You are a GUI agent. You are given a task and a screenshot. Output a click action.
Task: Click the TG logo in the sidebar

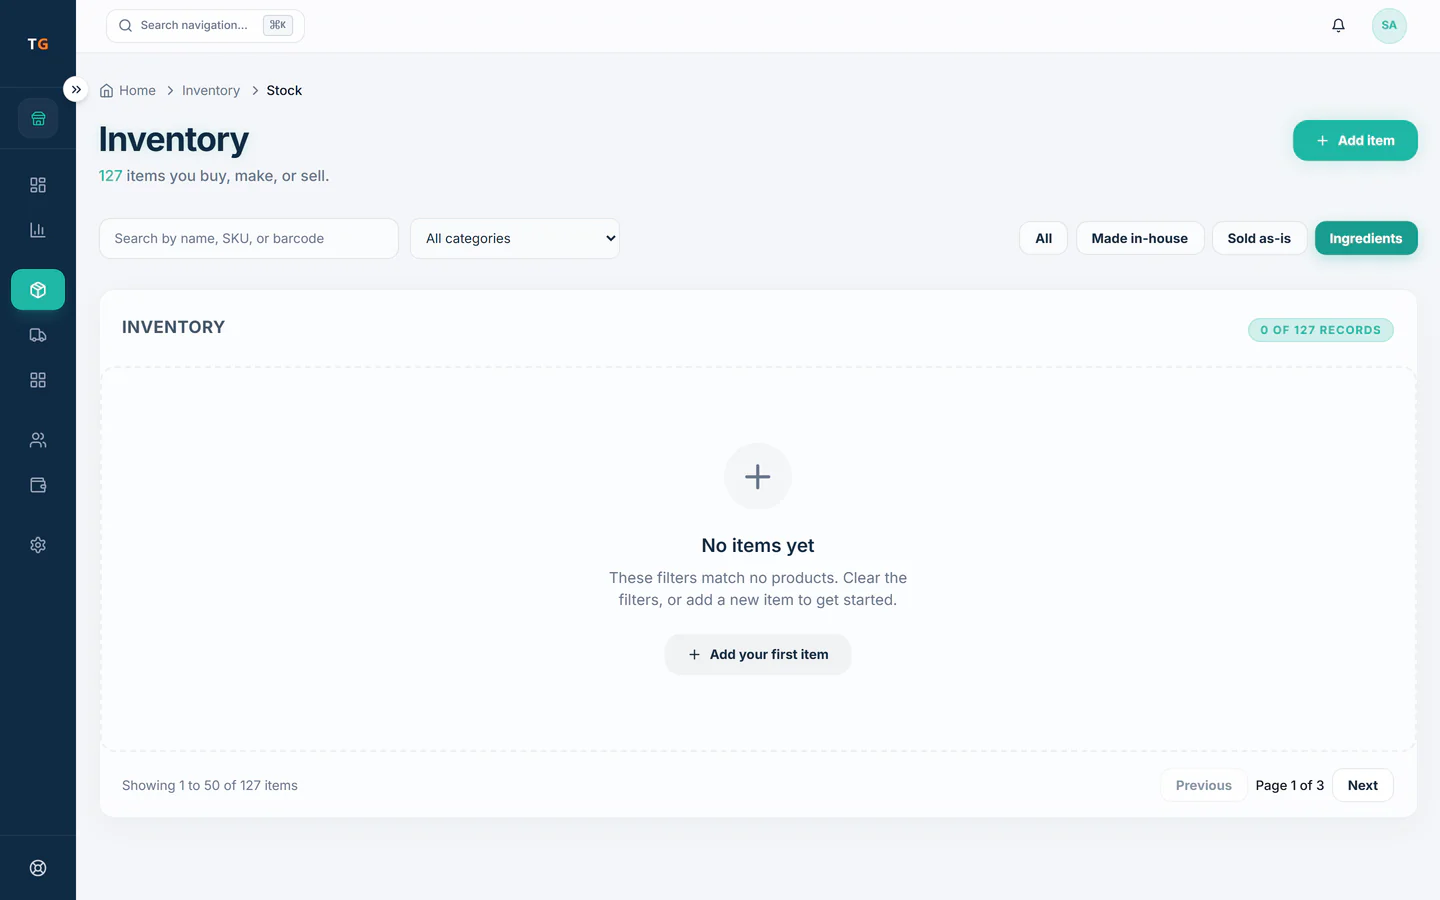[38, 44]
